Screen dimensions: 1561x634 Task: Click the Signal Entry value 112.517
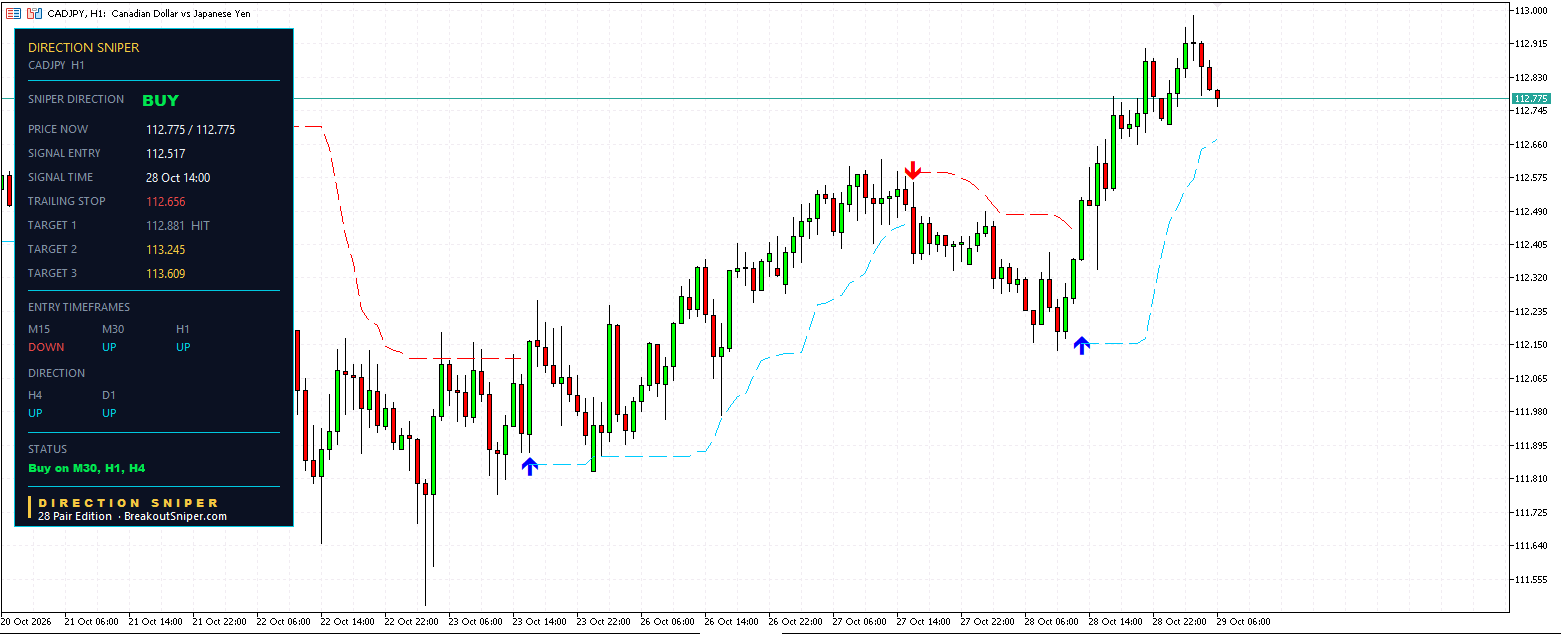[x=166, y=154]
